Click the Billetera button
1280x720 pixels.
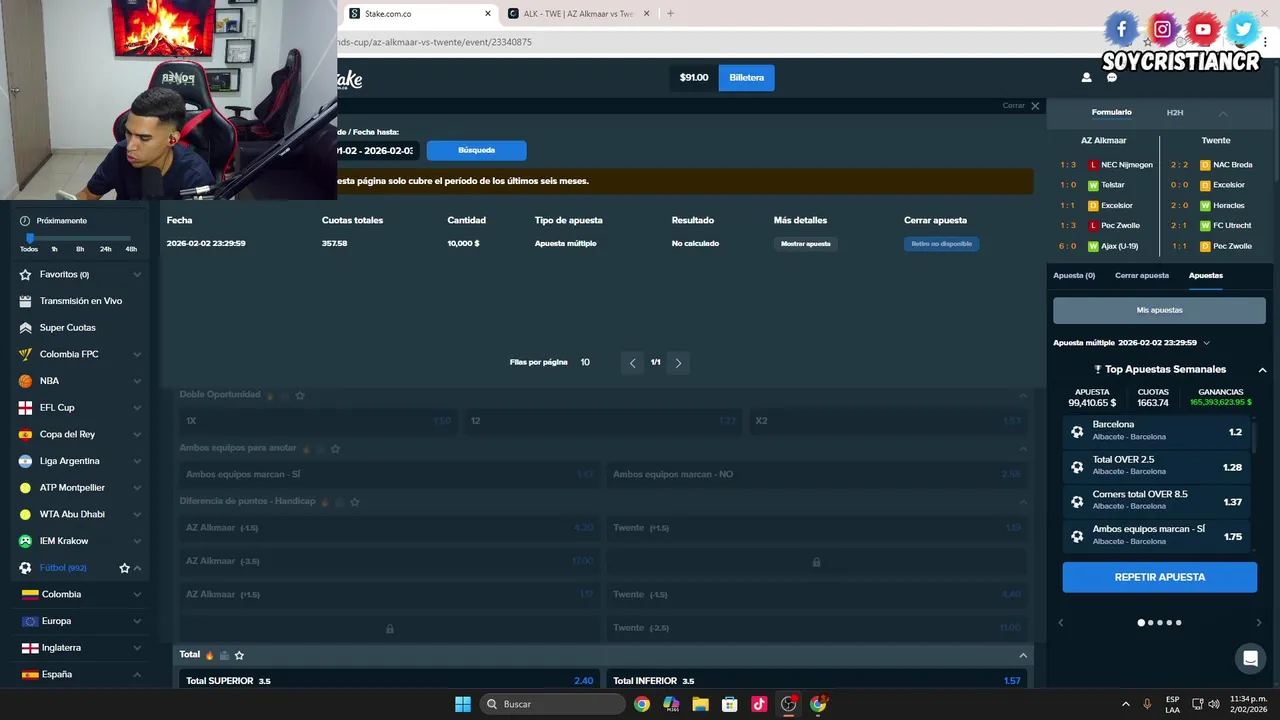coord(746,78)
